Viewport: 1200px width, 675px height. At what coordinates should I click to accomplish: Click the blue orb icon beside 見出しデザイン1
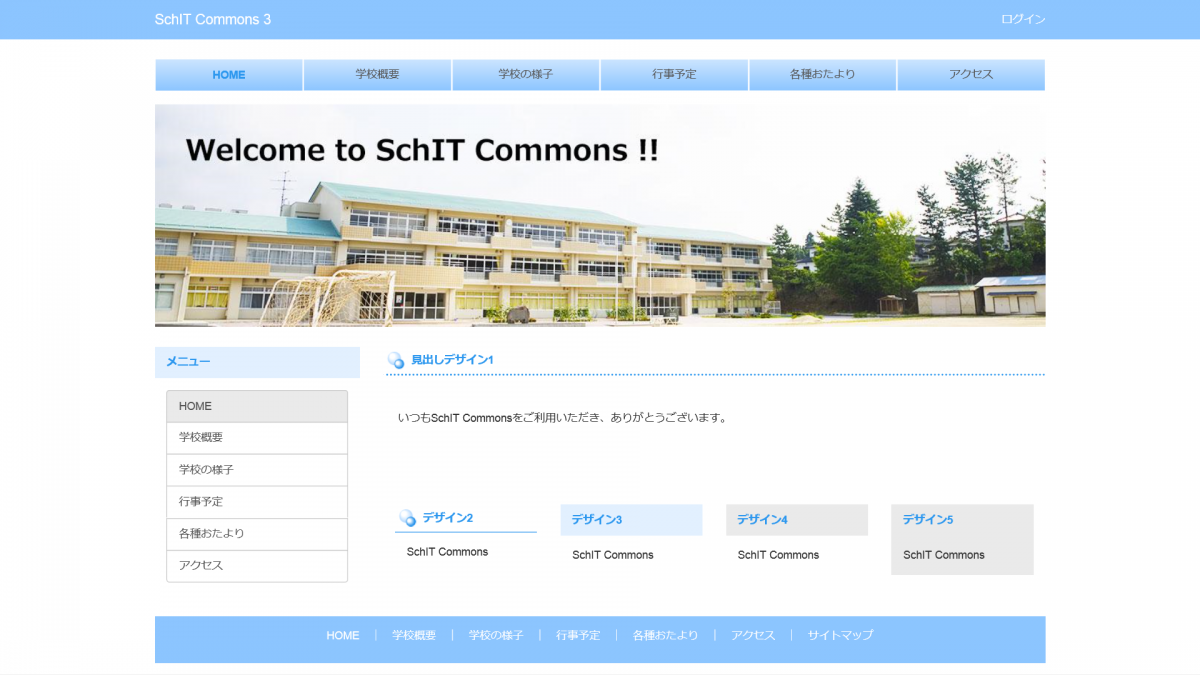(x=396, y=360)
